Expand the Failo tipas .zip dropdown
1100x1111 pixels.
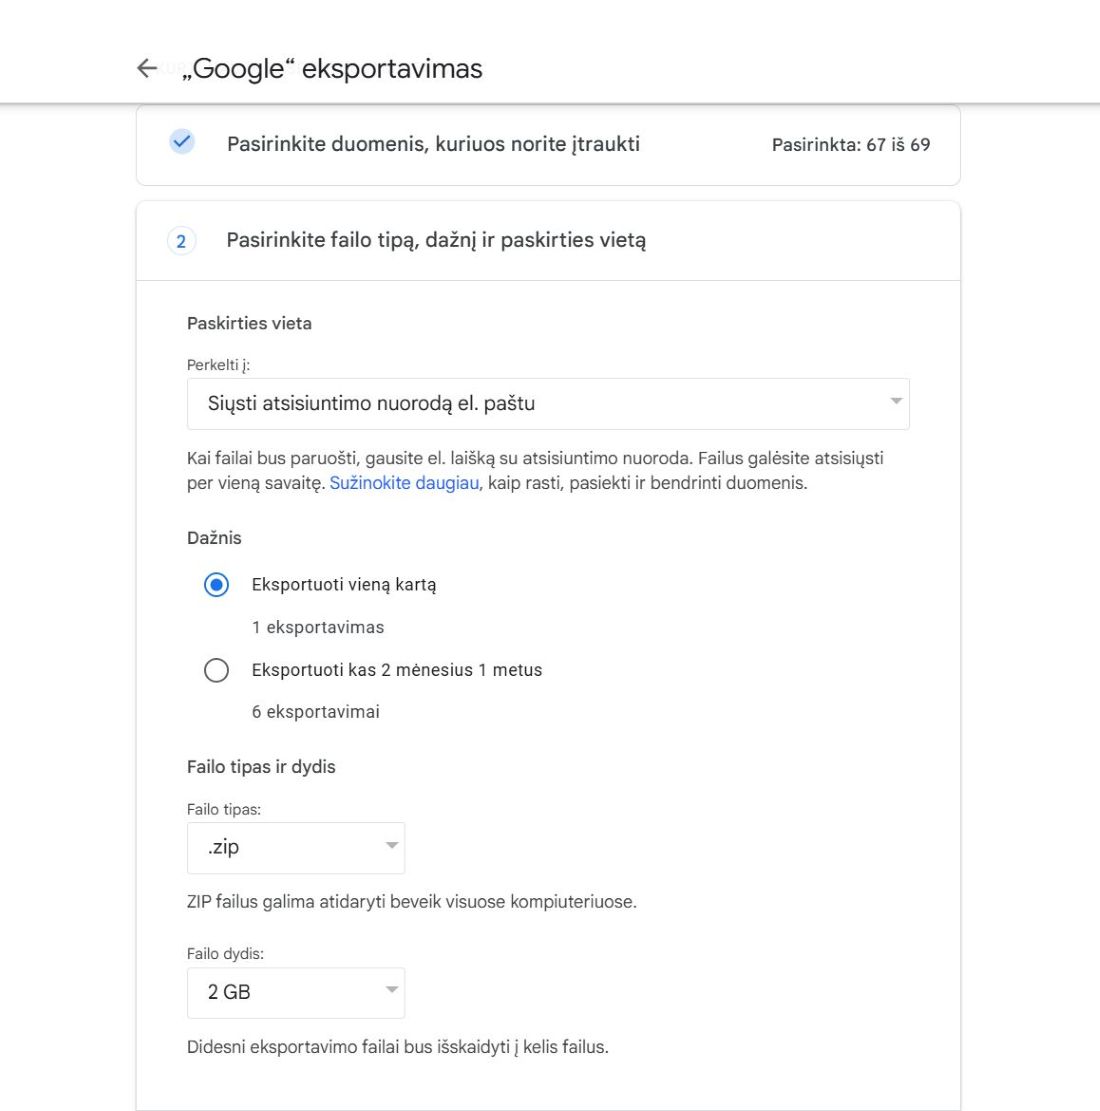(296, 847)
